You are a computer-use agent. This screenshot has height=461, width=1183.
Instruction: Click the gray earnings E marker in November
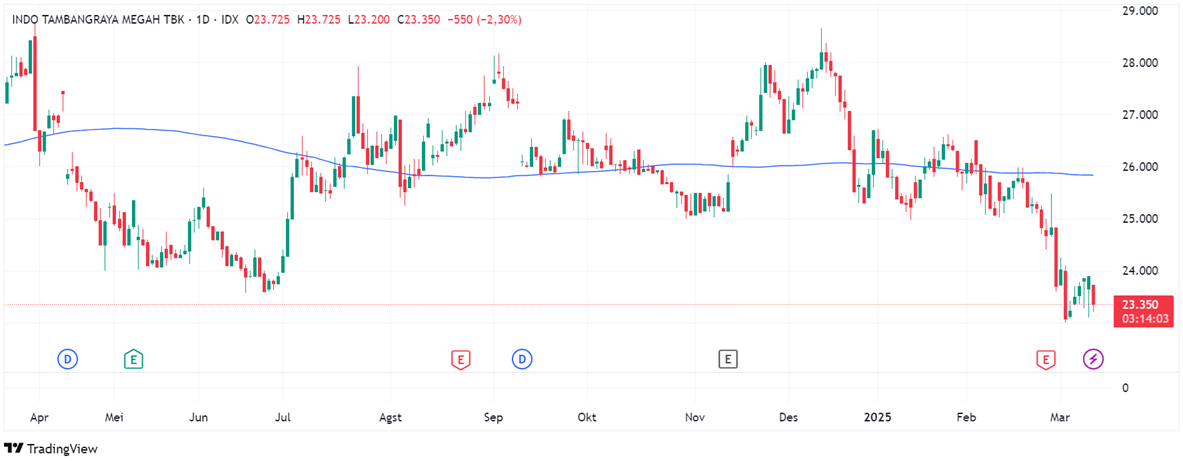click(x=727, y=360)
